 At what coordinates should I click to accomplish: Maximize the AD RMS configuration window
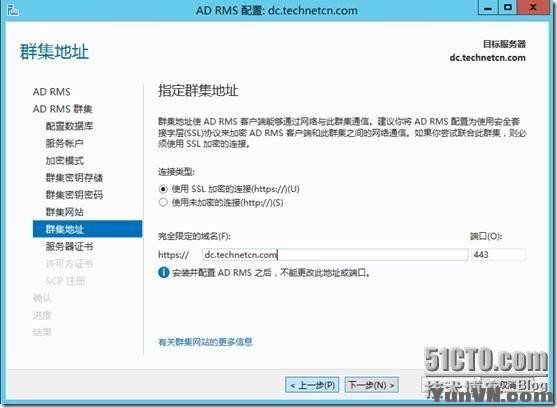pyautogui.click(x=508, y=8)
